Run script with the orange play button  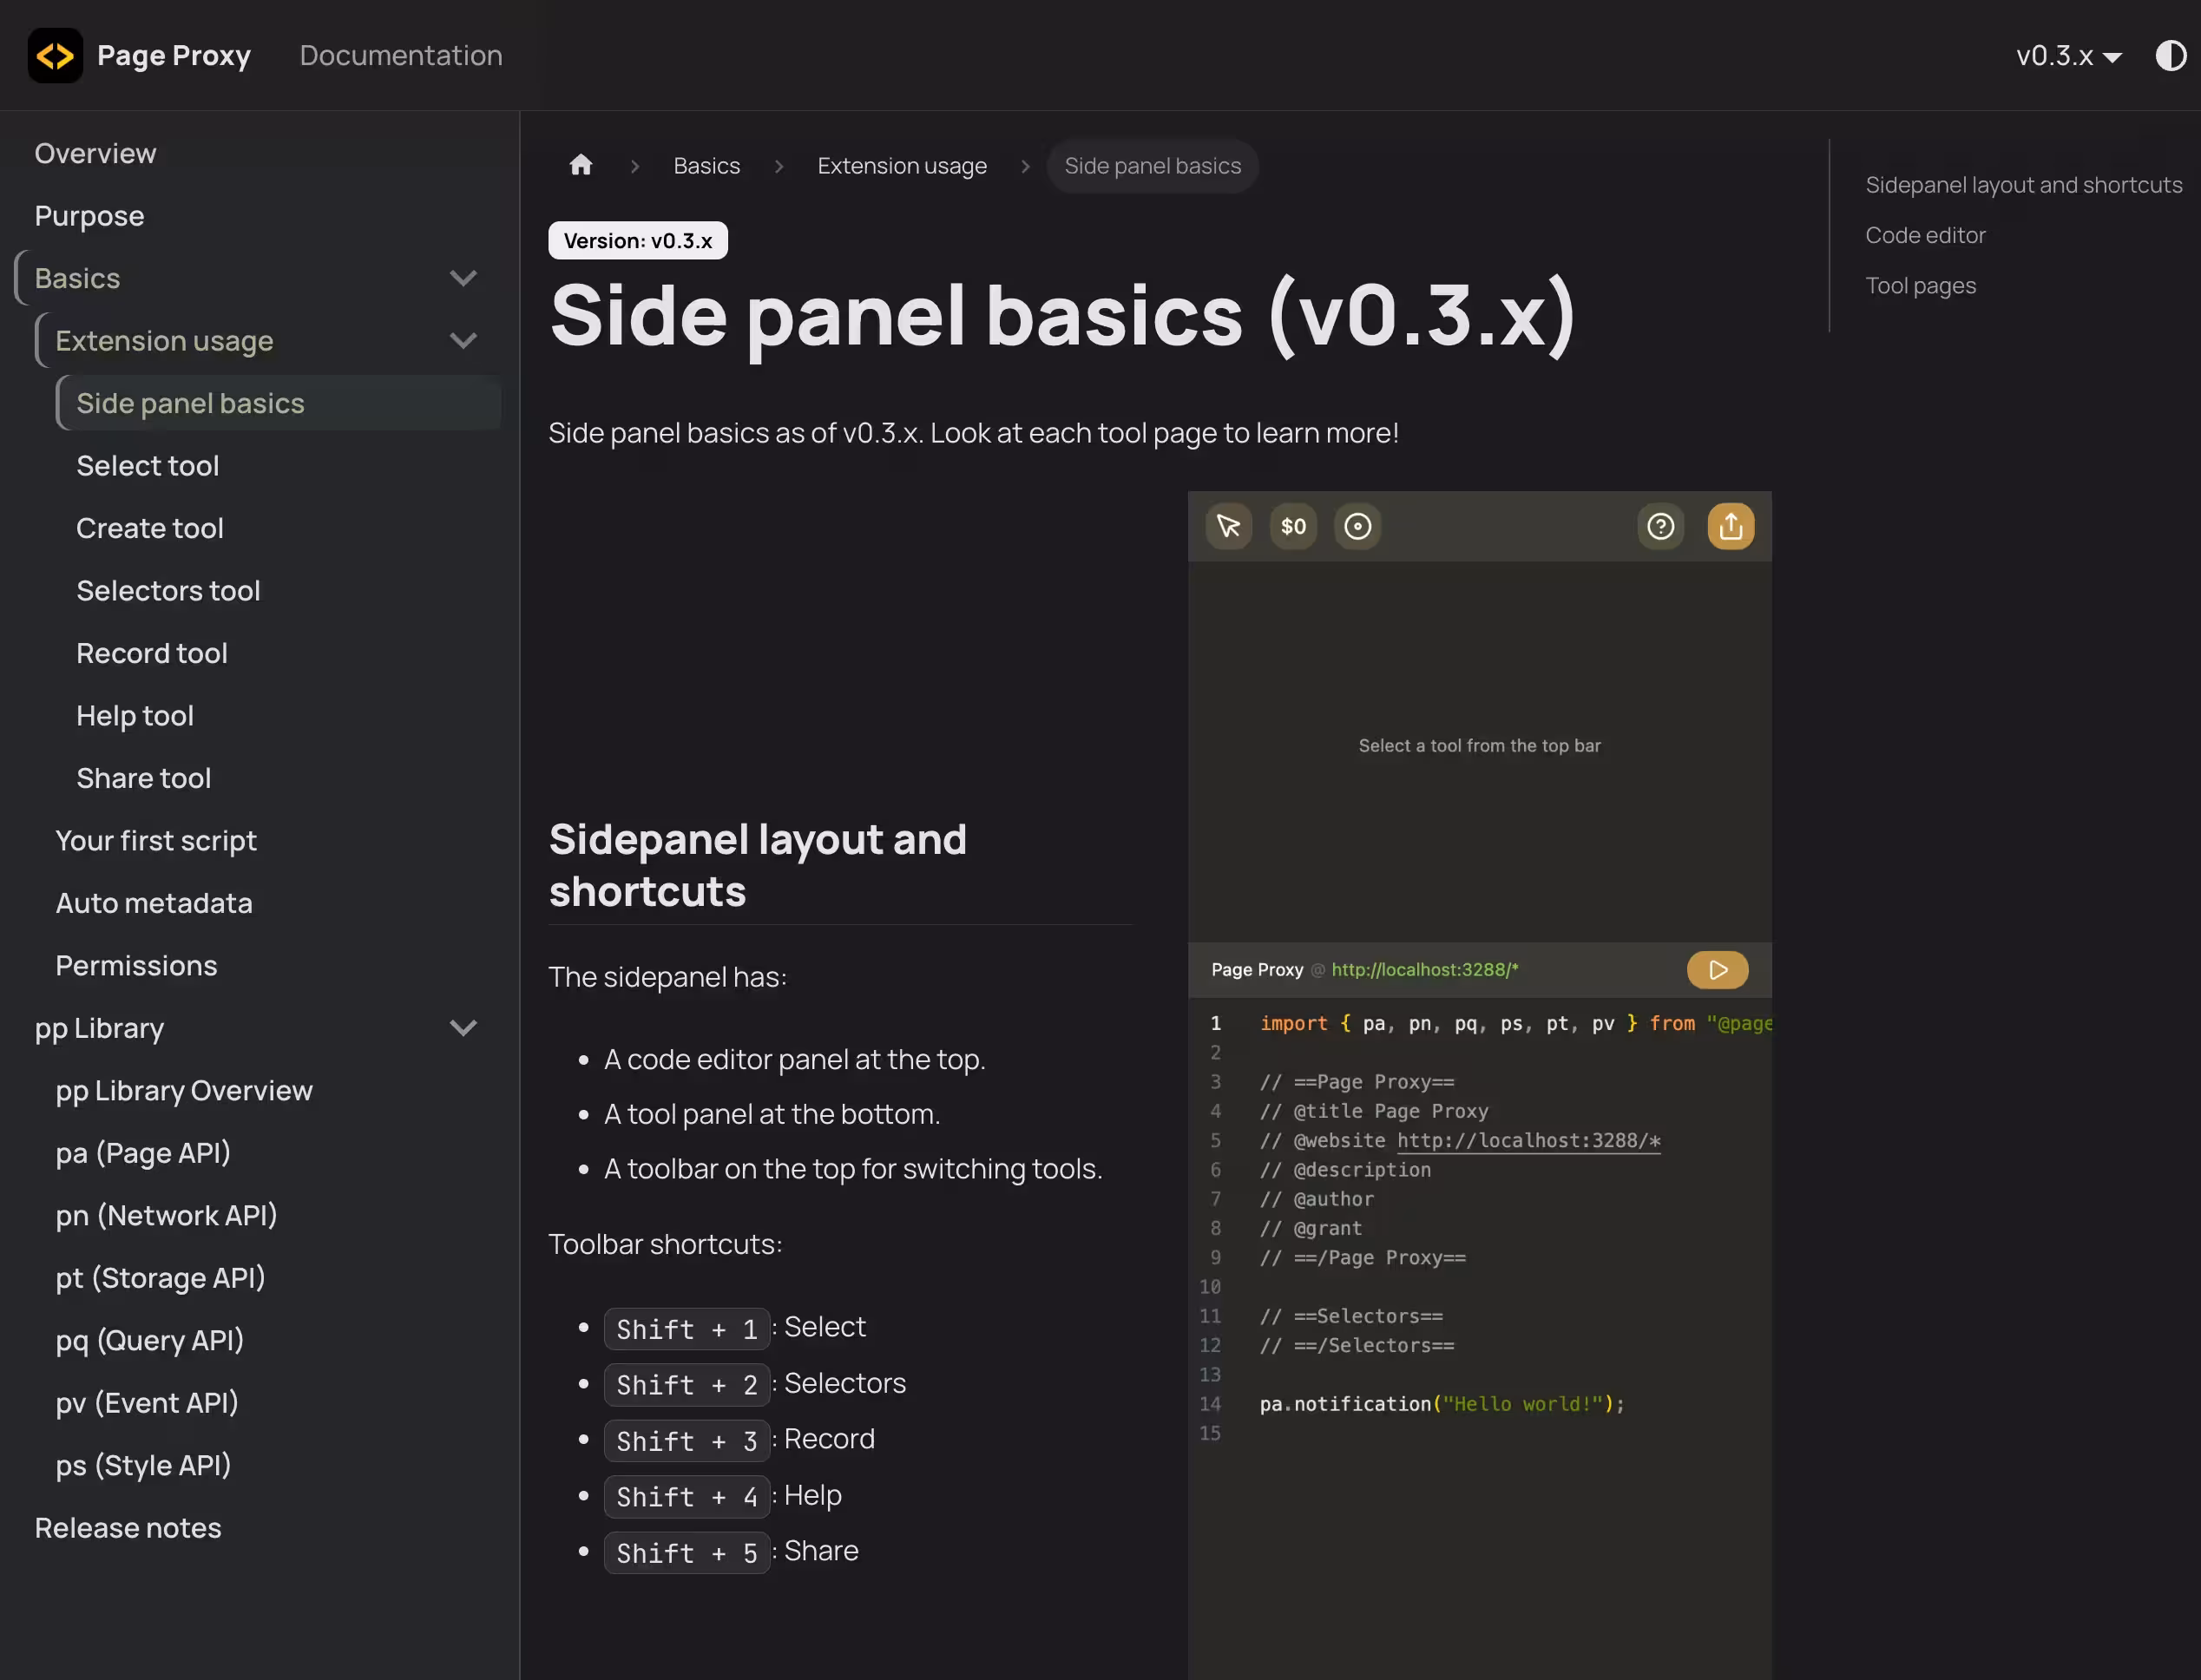tap(1717, 970)
